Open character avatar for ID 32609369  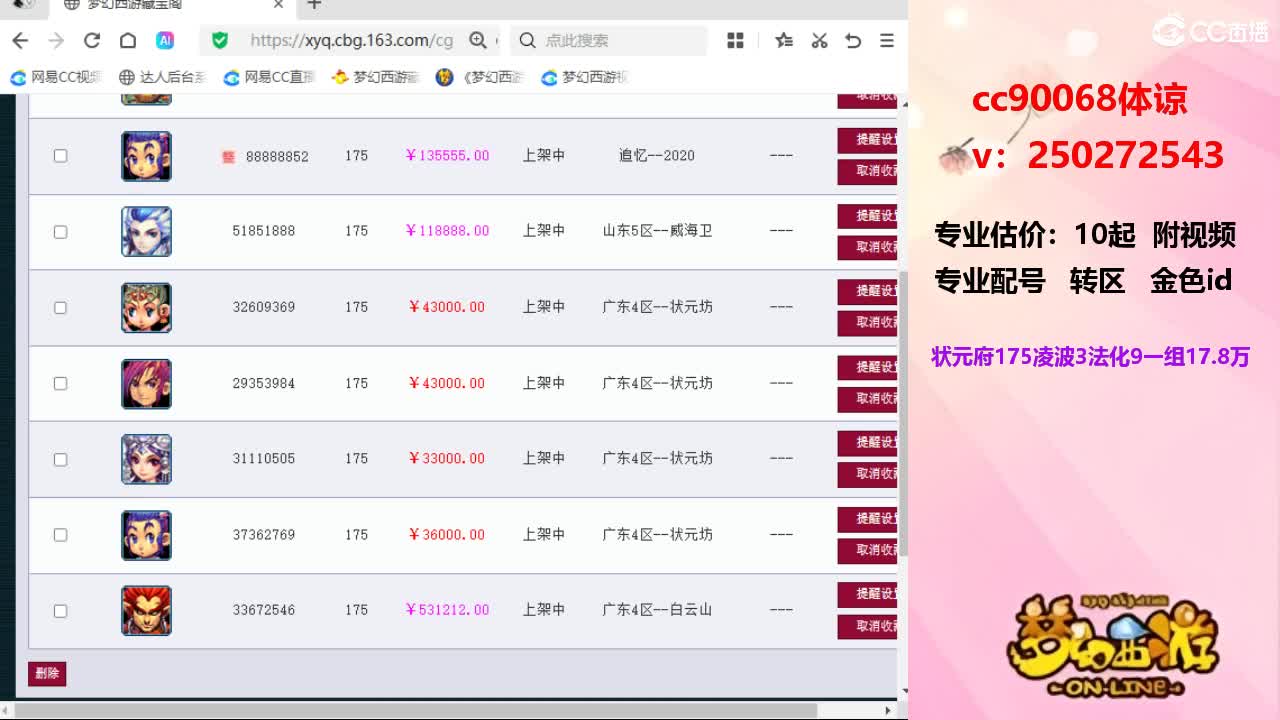click(146, 308)
